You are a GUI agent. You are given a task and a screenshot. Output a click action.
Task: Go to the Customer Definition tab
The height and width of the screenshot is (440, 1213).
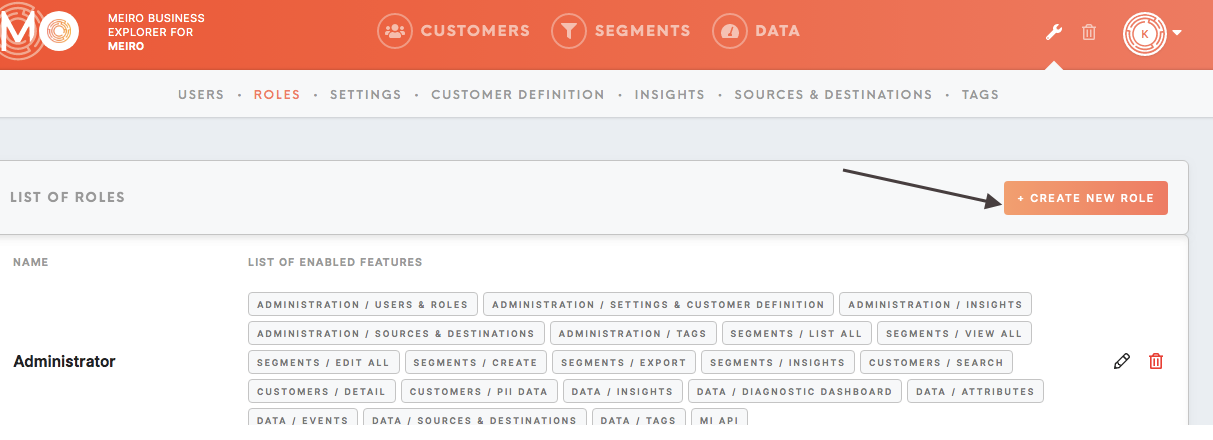coord(518,95)
